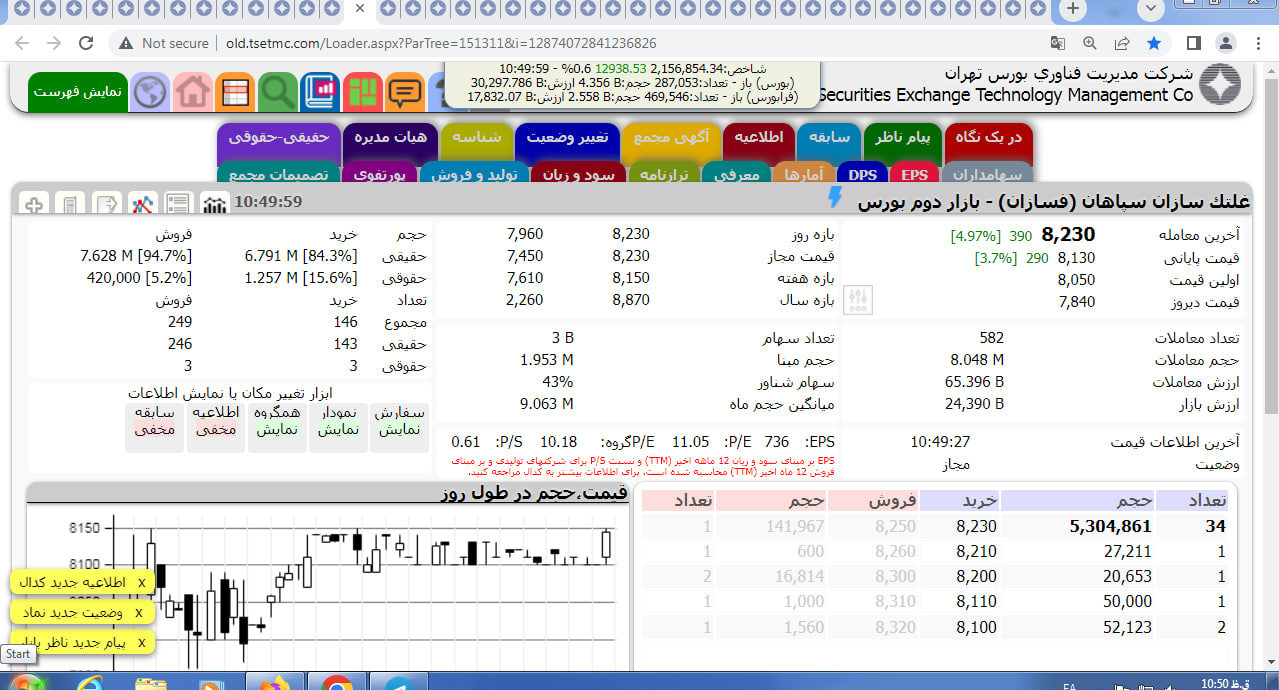Open the Chrome profile avatar
The height and width of the screenshot is (690, 1279).
pos(1226,43)
